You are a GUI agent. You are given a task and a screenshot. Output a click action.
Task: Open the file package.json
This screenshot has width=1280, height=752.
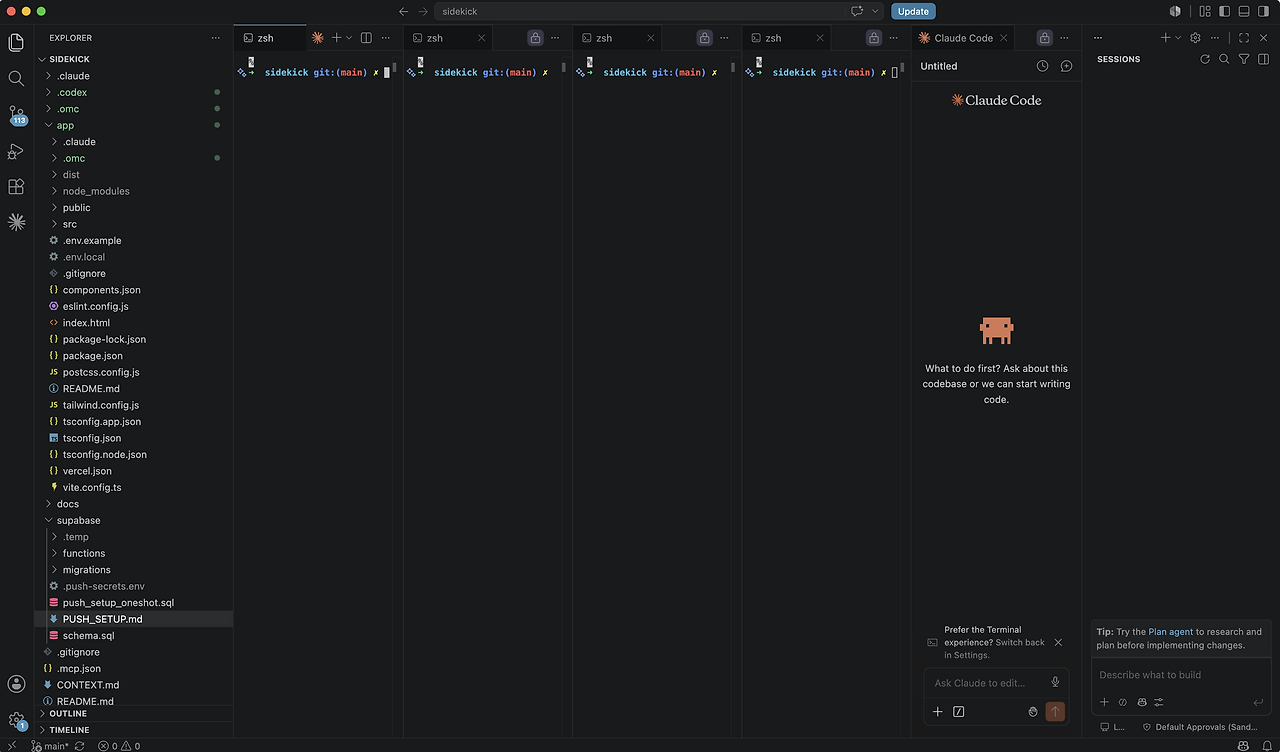134,355
